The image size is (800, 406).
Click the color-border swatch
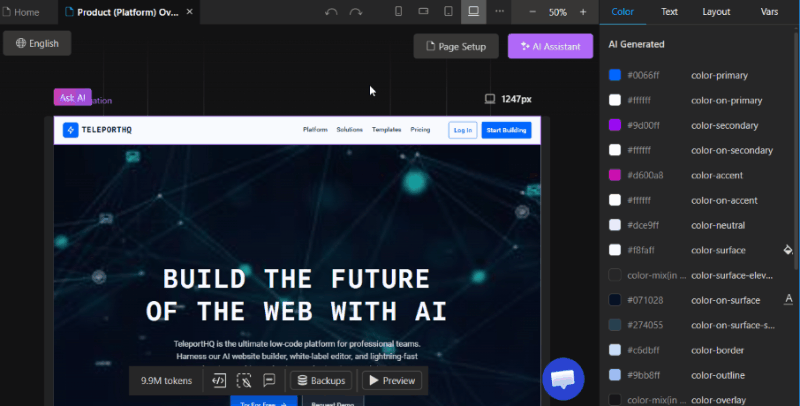[x=615, y=350]
